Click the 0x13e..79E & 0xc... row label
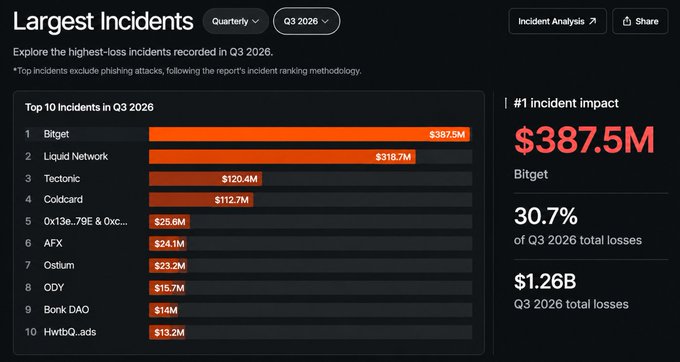The width and height of the screenshot is (680, 362). 86,222
